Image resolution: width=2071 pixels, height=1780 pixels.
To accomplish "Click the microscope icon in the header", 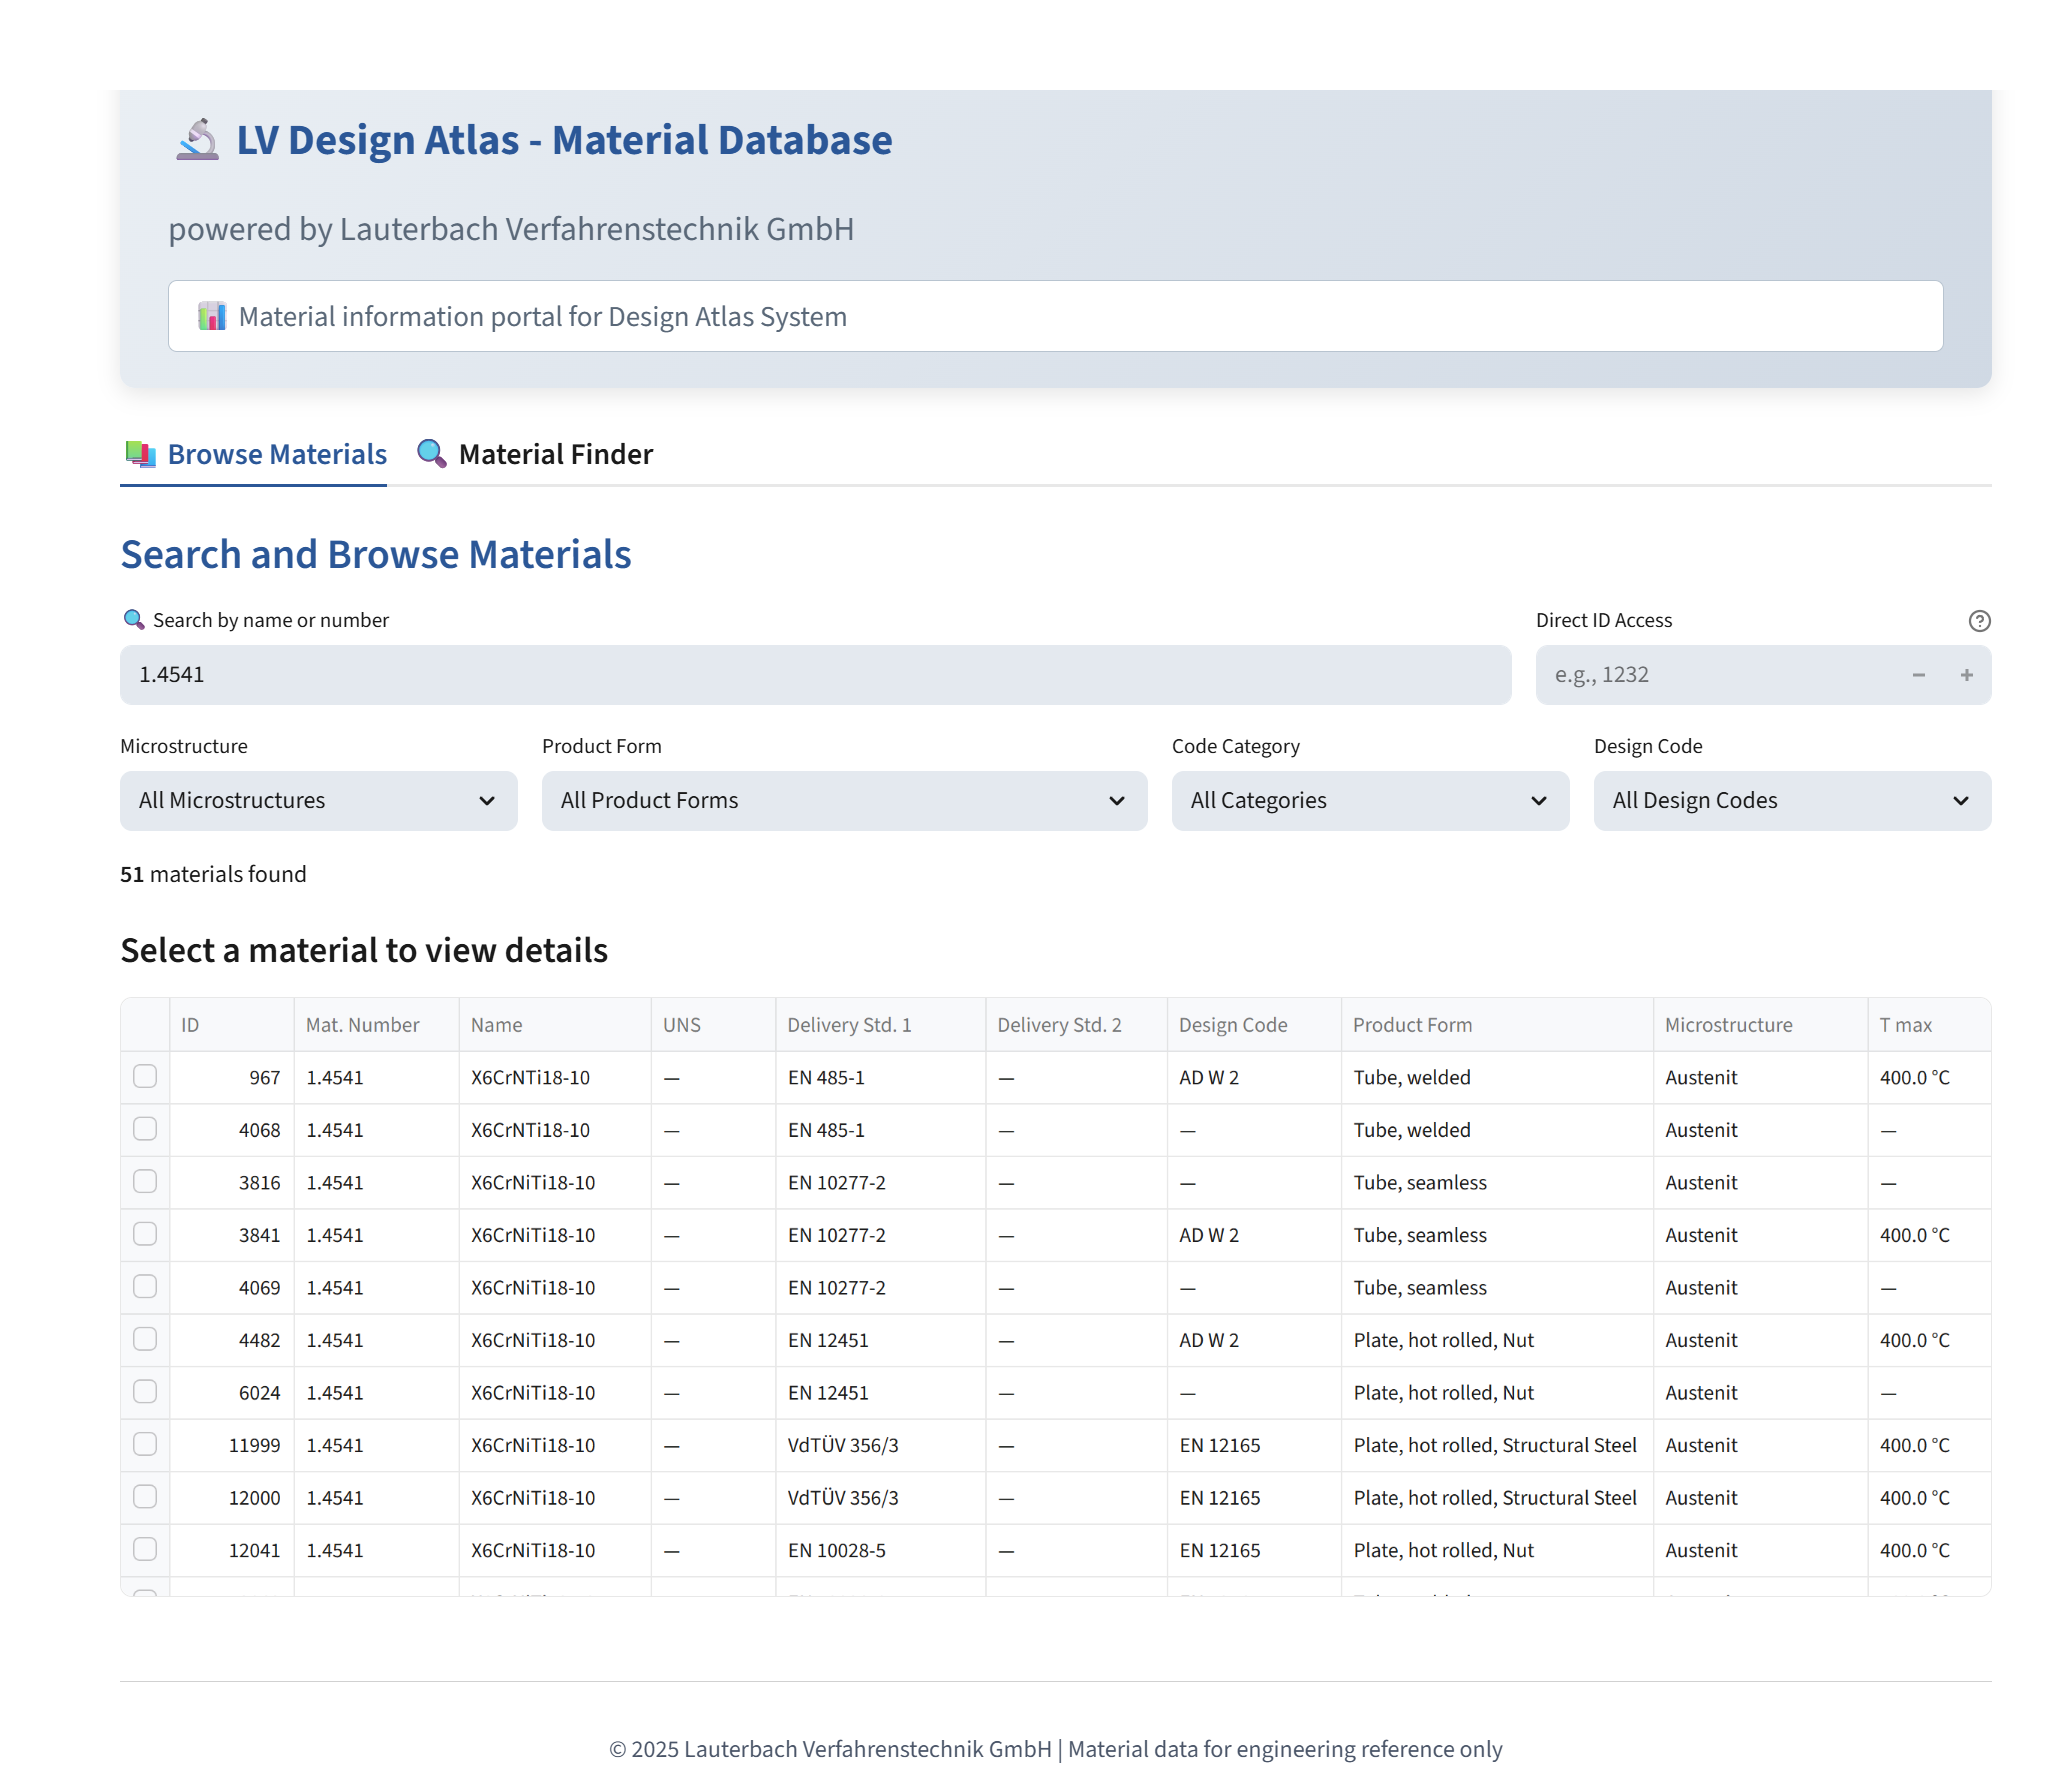I will [196, 141].
